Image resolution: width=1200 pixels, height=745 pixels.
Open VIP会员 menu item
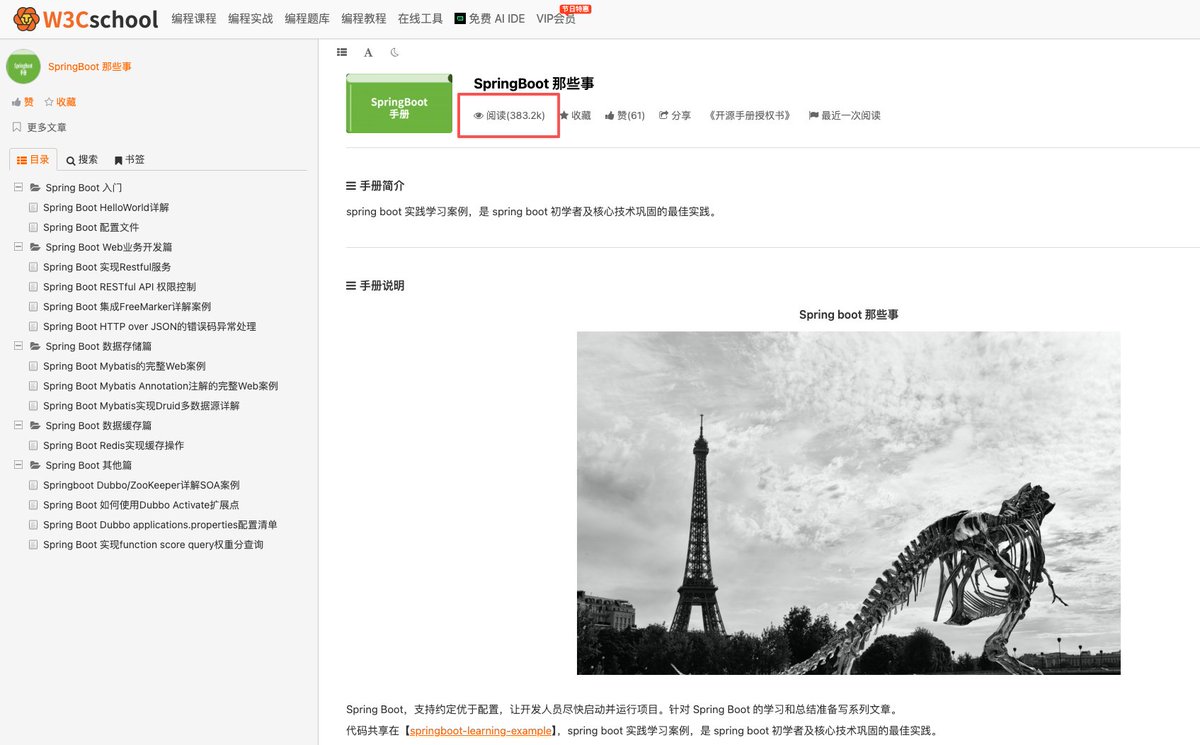(556, 19)
